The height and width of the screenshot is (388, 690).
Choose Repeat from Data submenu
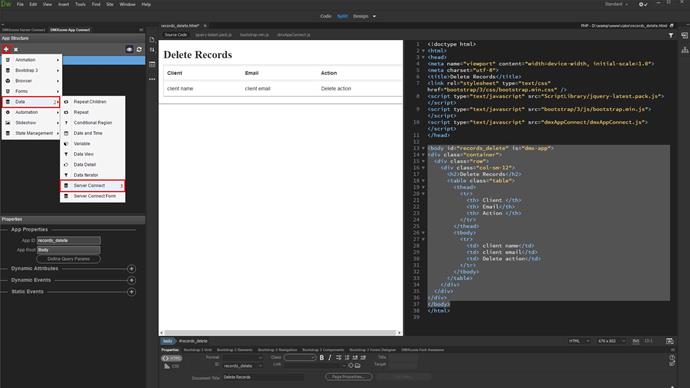(92, 112)
